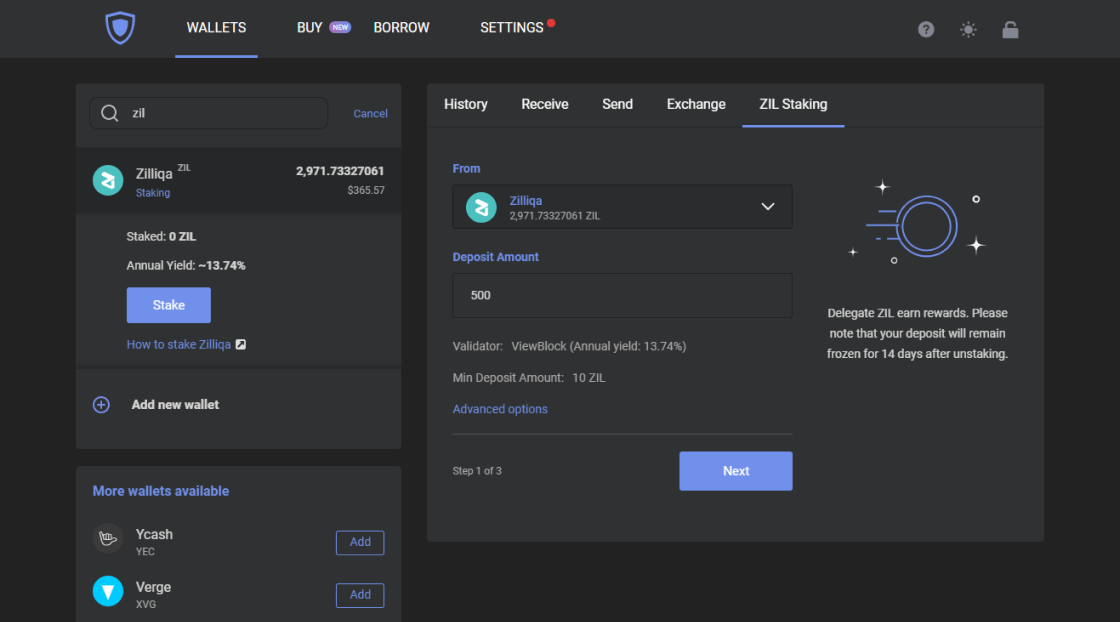Click the Next button
Screen dimensions: 1120x622
(x=736, y=471)
